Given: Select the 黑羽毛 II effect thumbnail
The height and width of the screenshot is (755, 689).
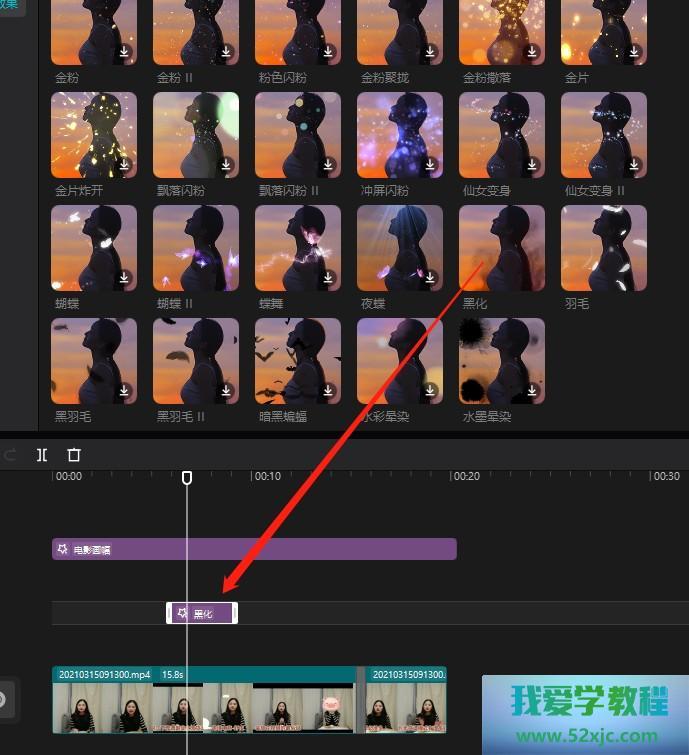Looking at the screenshot, I should tap(196, 360).
